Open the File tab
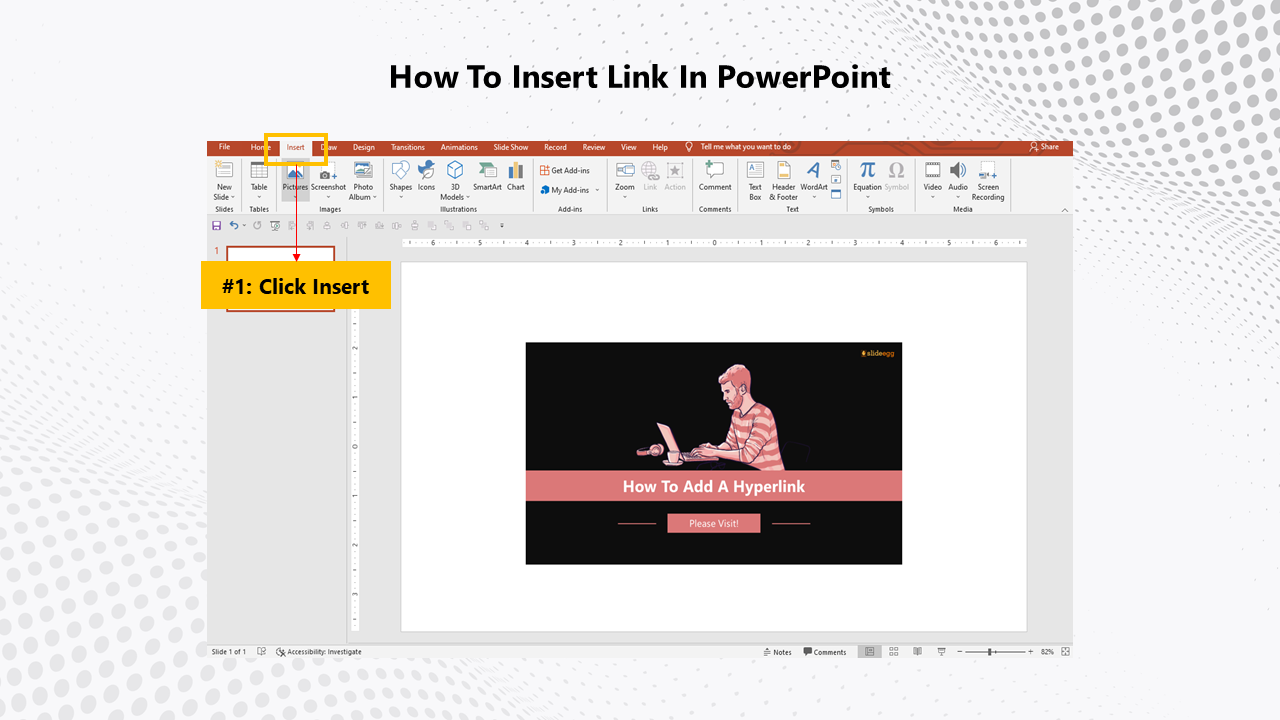 224,147
